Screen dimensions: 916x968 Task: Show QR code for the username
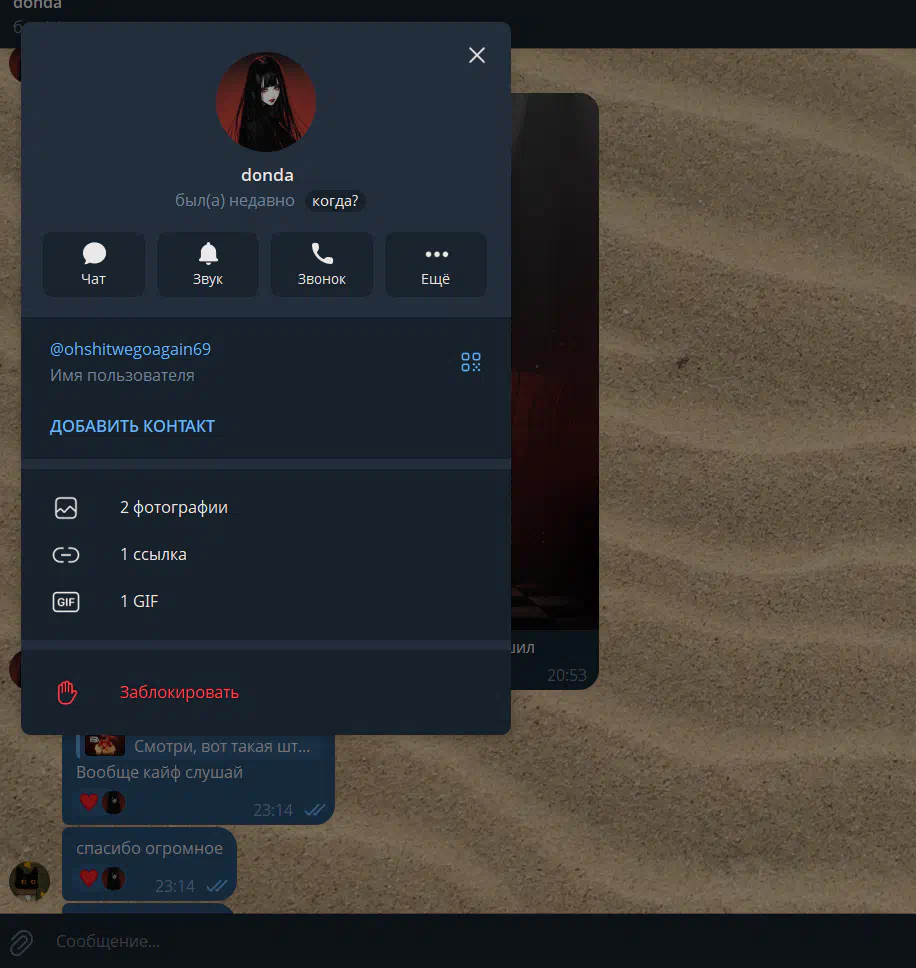(471, 362)
